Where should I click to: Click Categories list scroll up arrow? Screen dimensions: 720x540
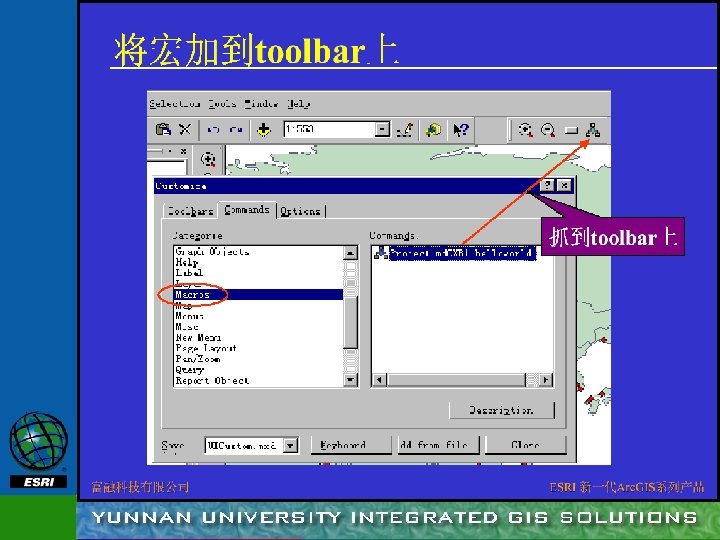point(350,253)
